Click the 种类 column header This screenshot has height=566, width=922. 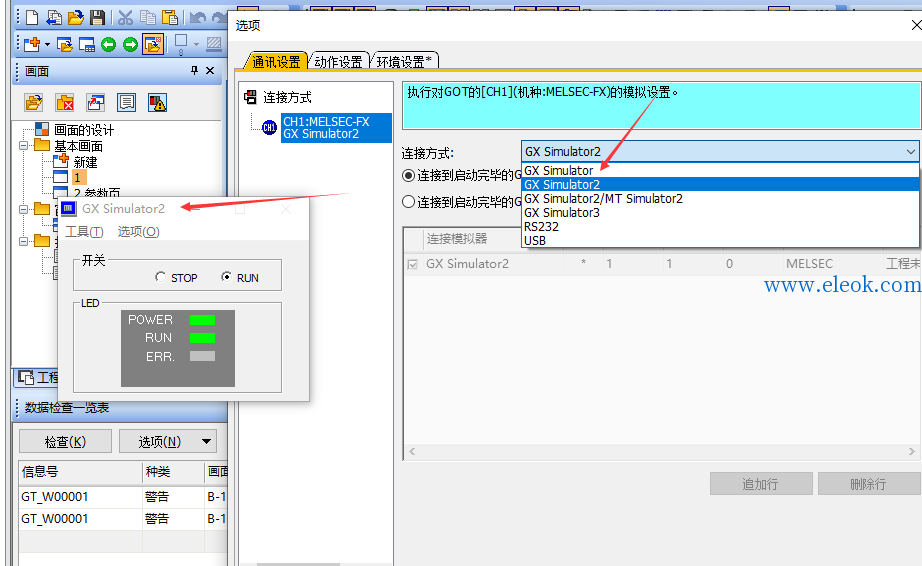click(x=173, y=471)
